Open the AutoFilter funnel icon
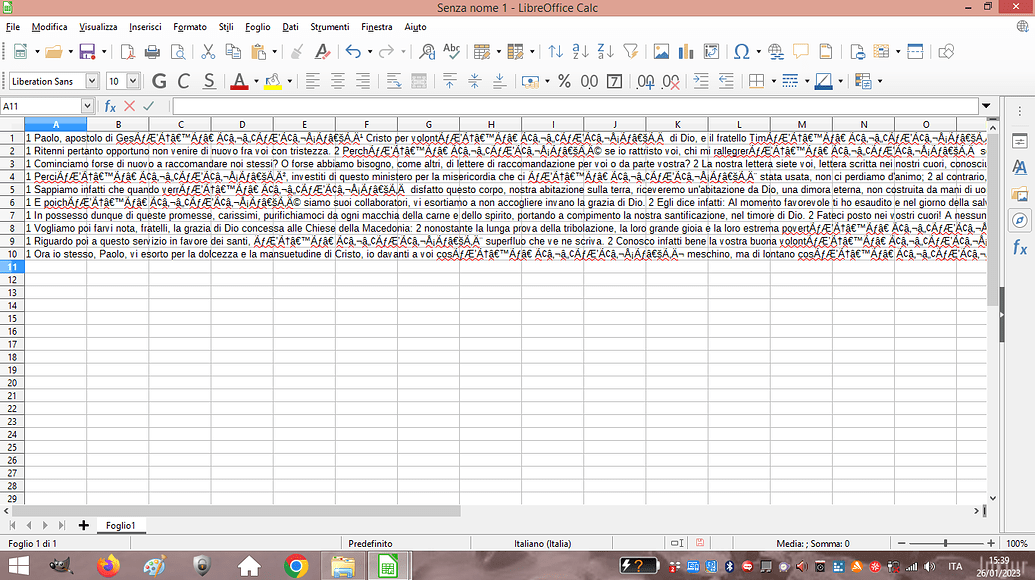 coord(630,52)
